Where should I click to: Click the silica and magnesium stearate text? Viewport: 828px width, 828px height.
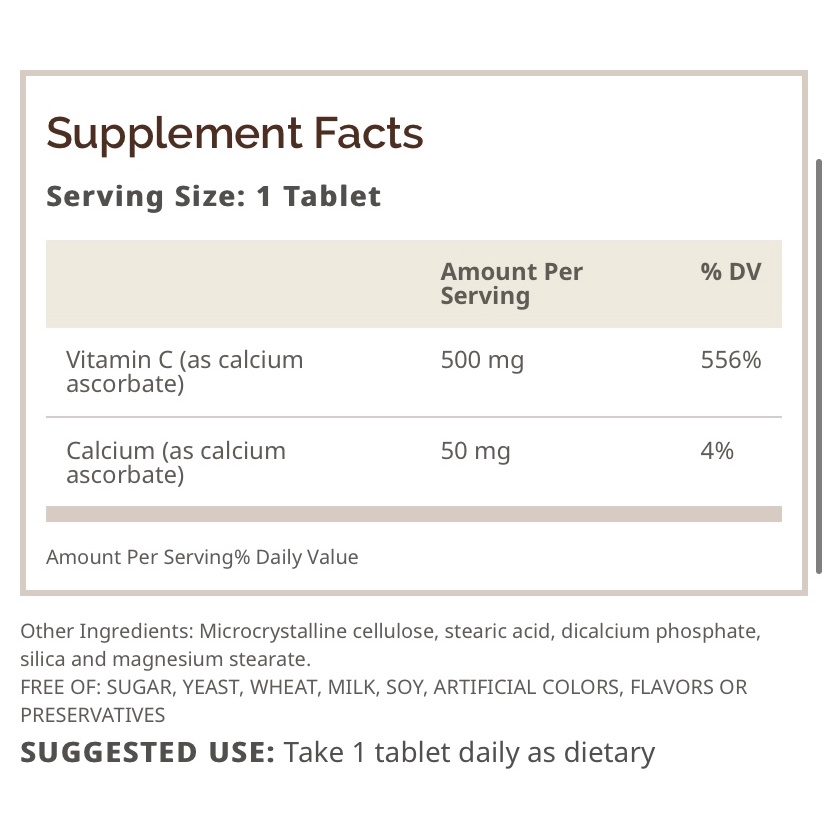pyautogui.click(x=165, y=660)
